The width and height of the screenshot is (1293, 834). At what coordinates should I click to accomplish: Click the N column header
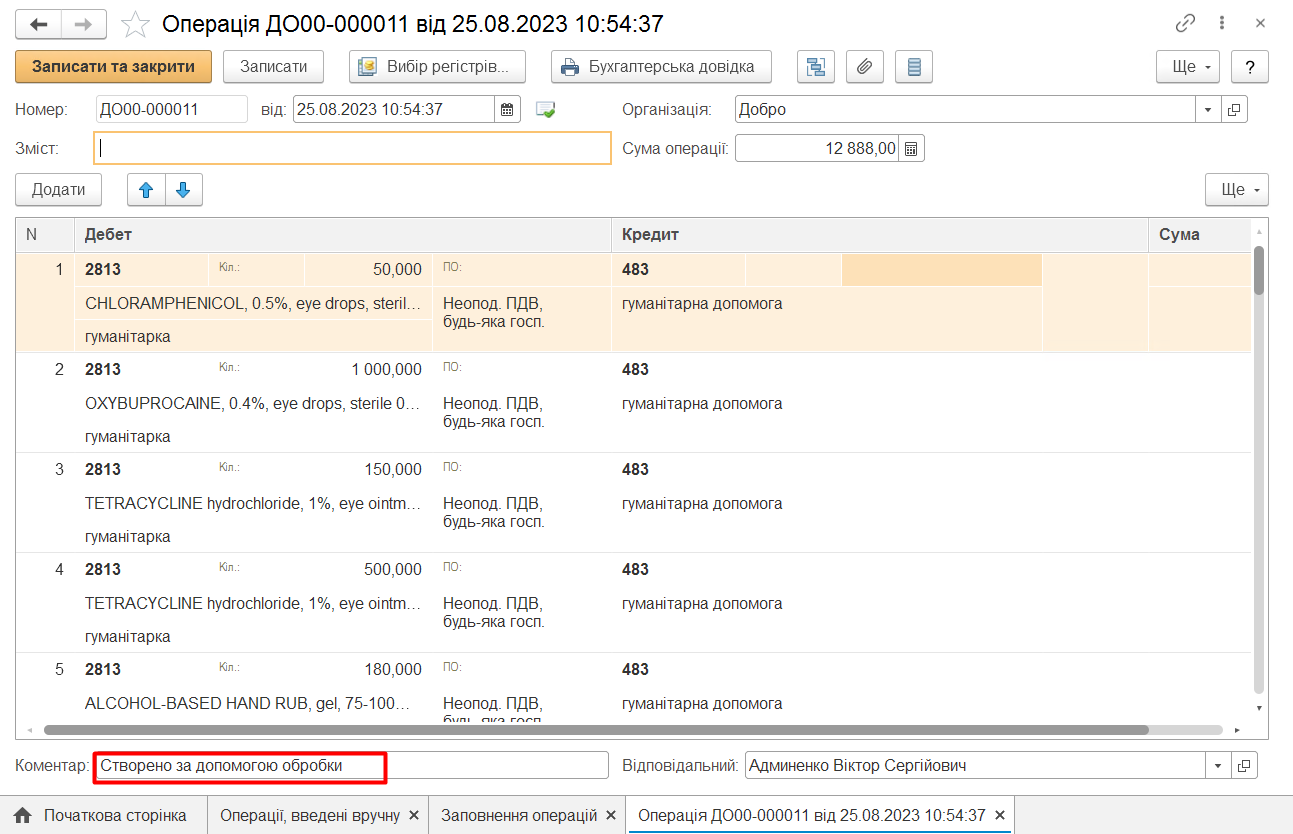(x=45, y=235)
